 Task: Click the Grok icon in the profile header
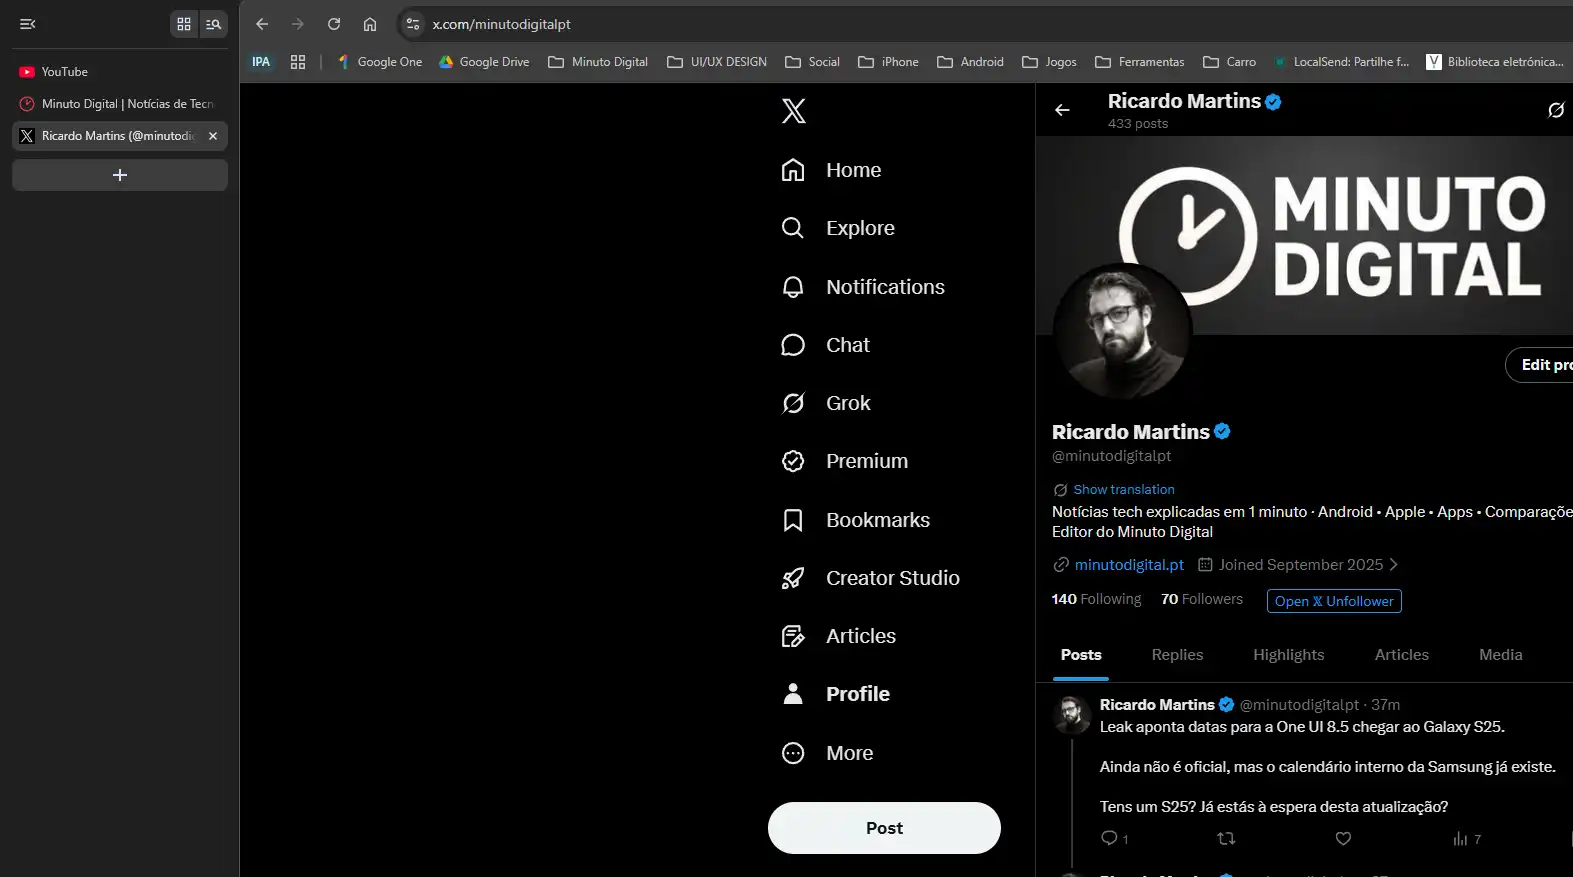tap(1556, 110)
